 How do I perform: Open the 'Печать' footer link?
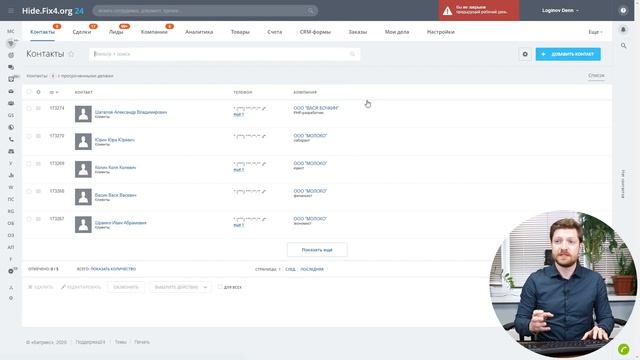pos(142,342)
